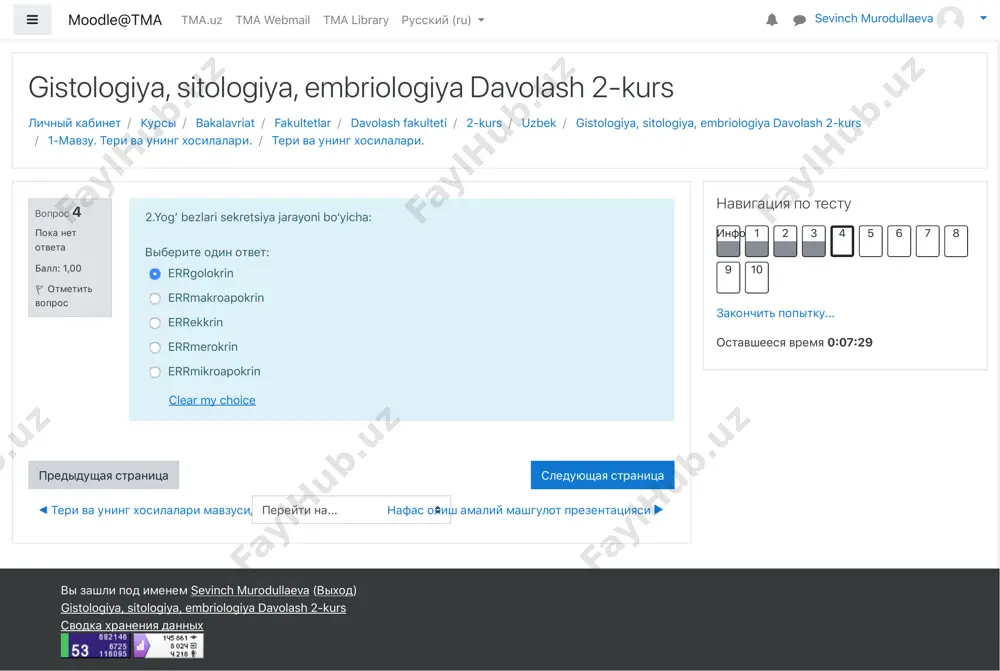The image size is (1000, 671).
Task: Select ERRmikroapokrin answer
Action: pos(155,372)
